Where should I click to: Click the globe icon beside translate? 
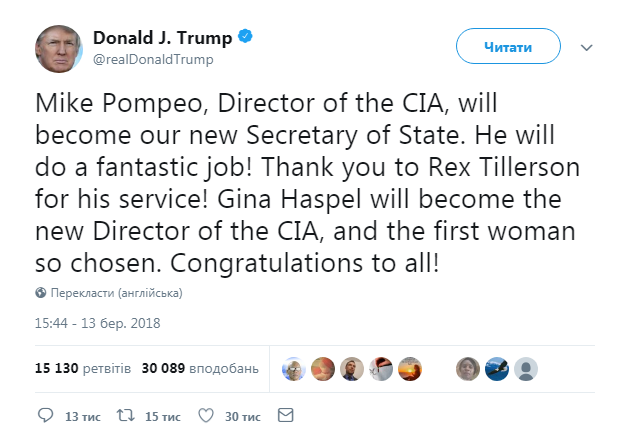click(41, 294)
